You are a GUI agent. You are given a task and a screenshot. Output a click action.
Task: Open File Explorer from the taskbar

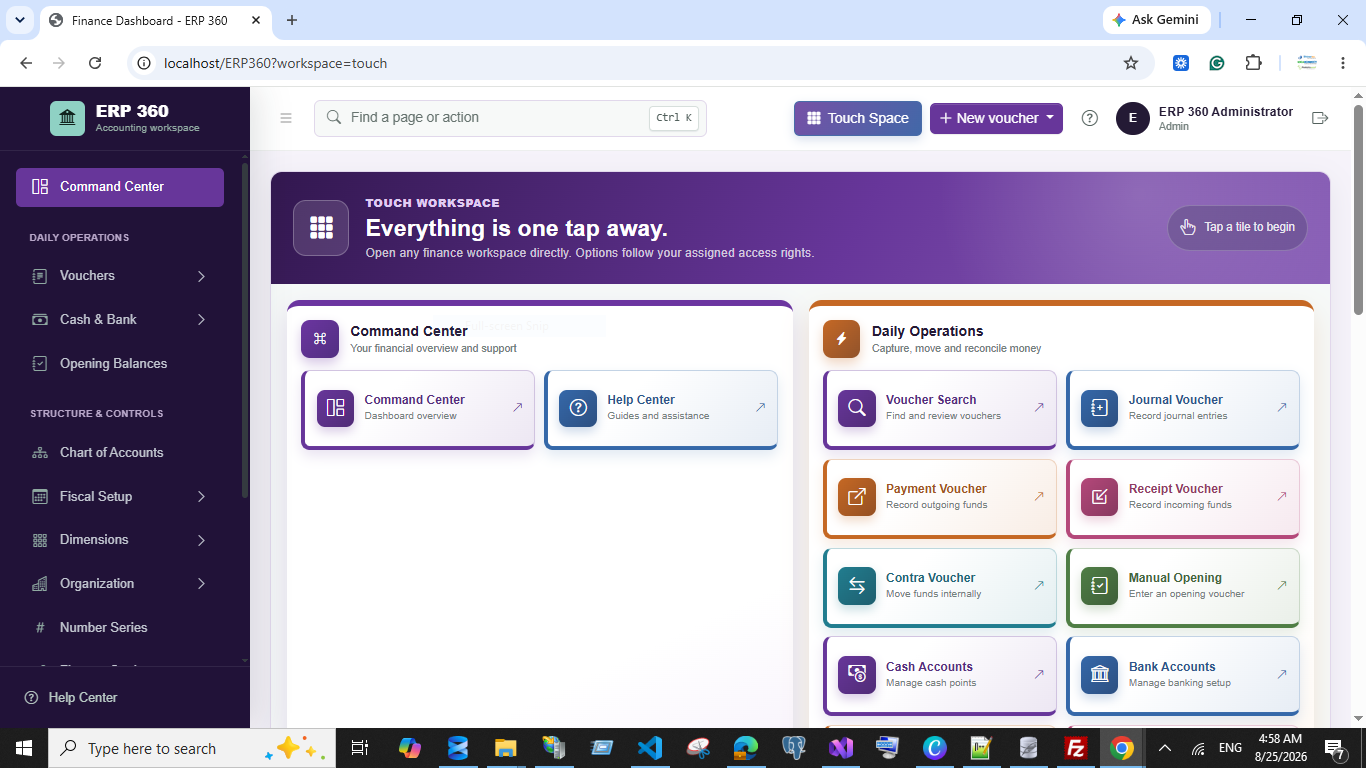[505, 748]
